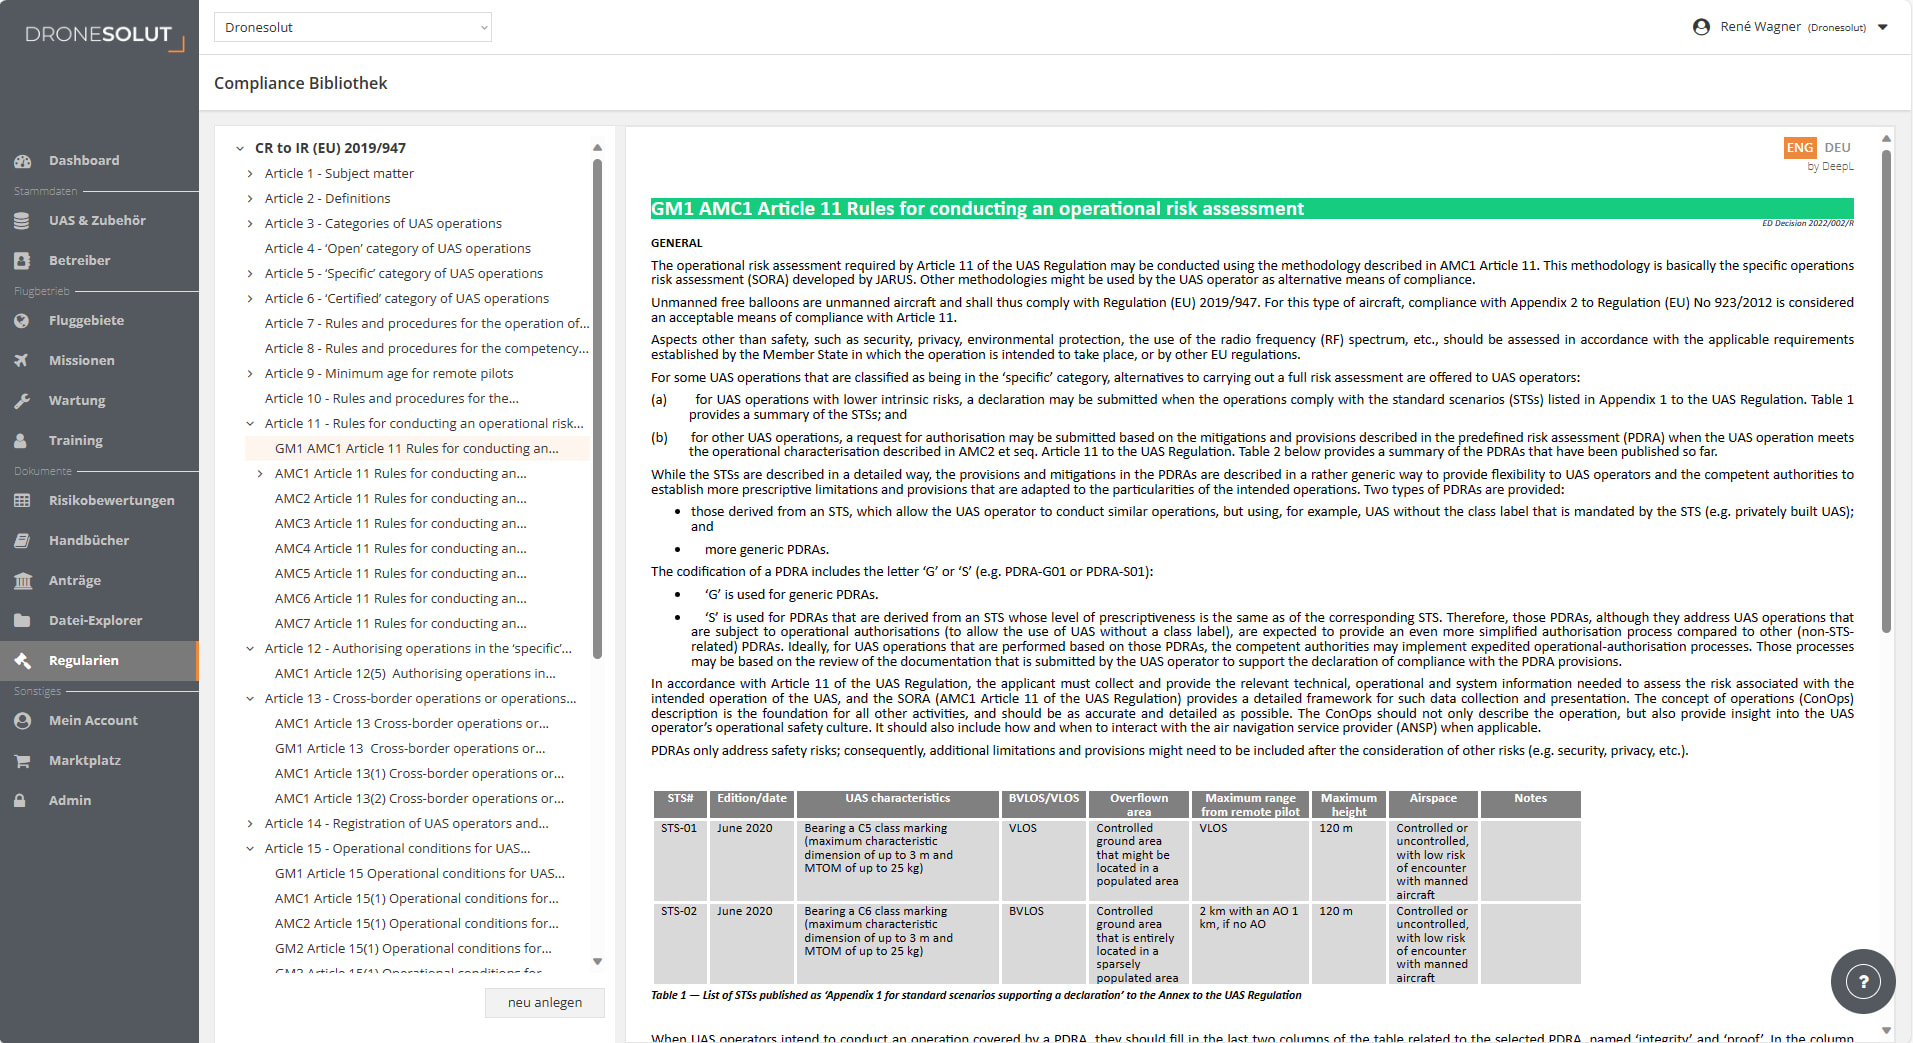This screenshot has height=1043, width=1913.
Task: Expand Article 3 - Categories of UAS operations chevron
Action: (250, 224)
